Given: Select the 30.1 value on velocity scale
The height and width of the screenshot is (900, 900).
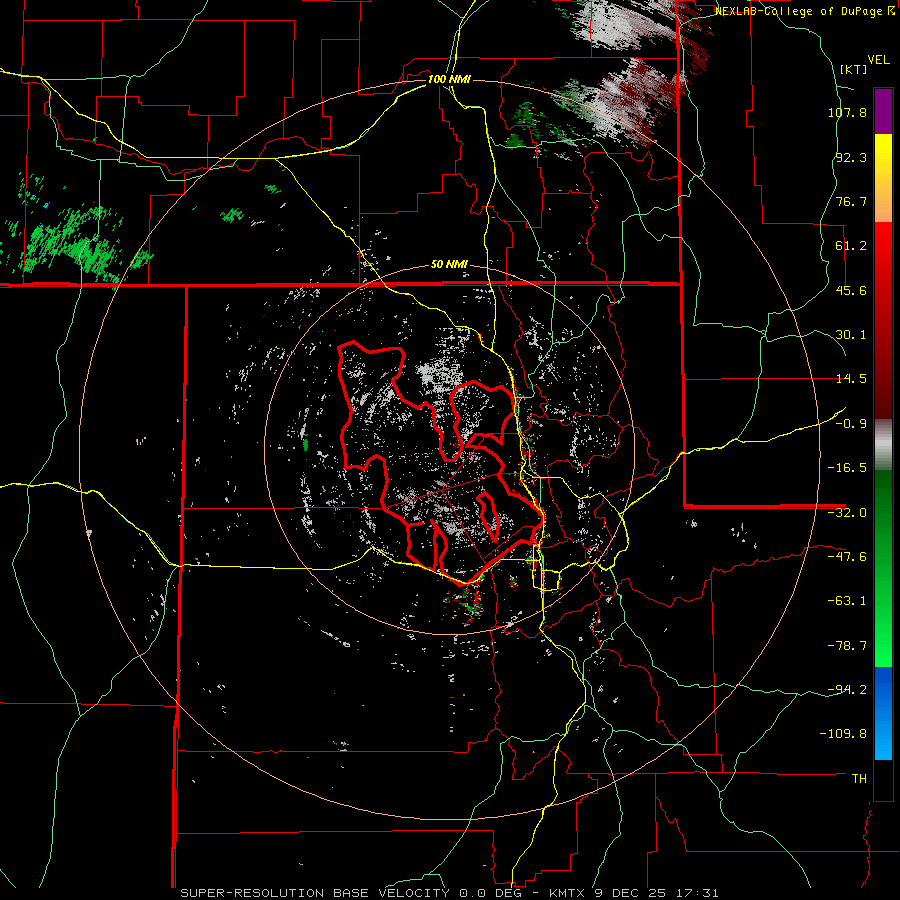Looking at the screenshot, I should tap(851, 335).
